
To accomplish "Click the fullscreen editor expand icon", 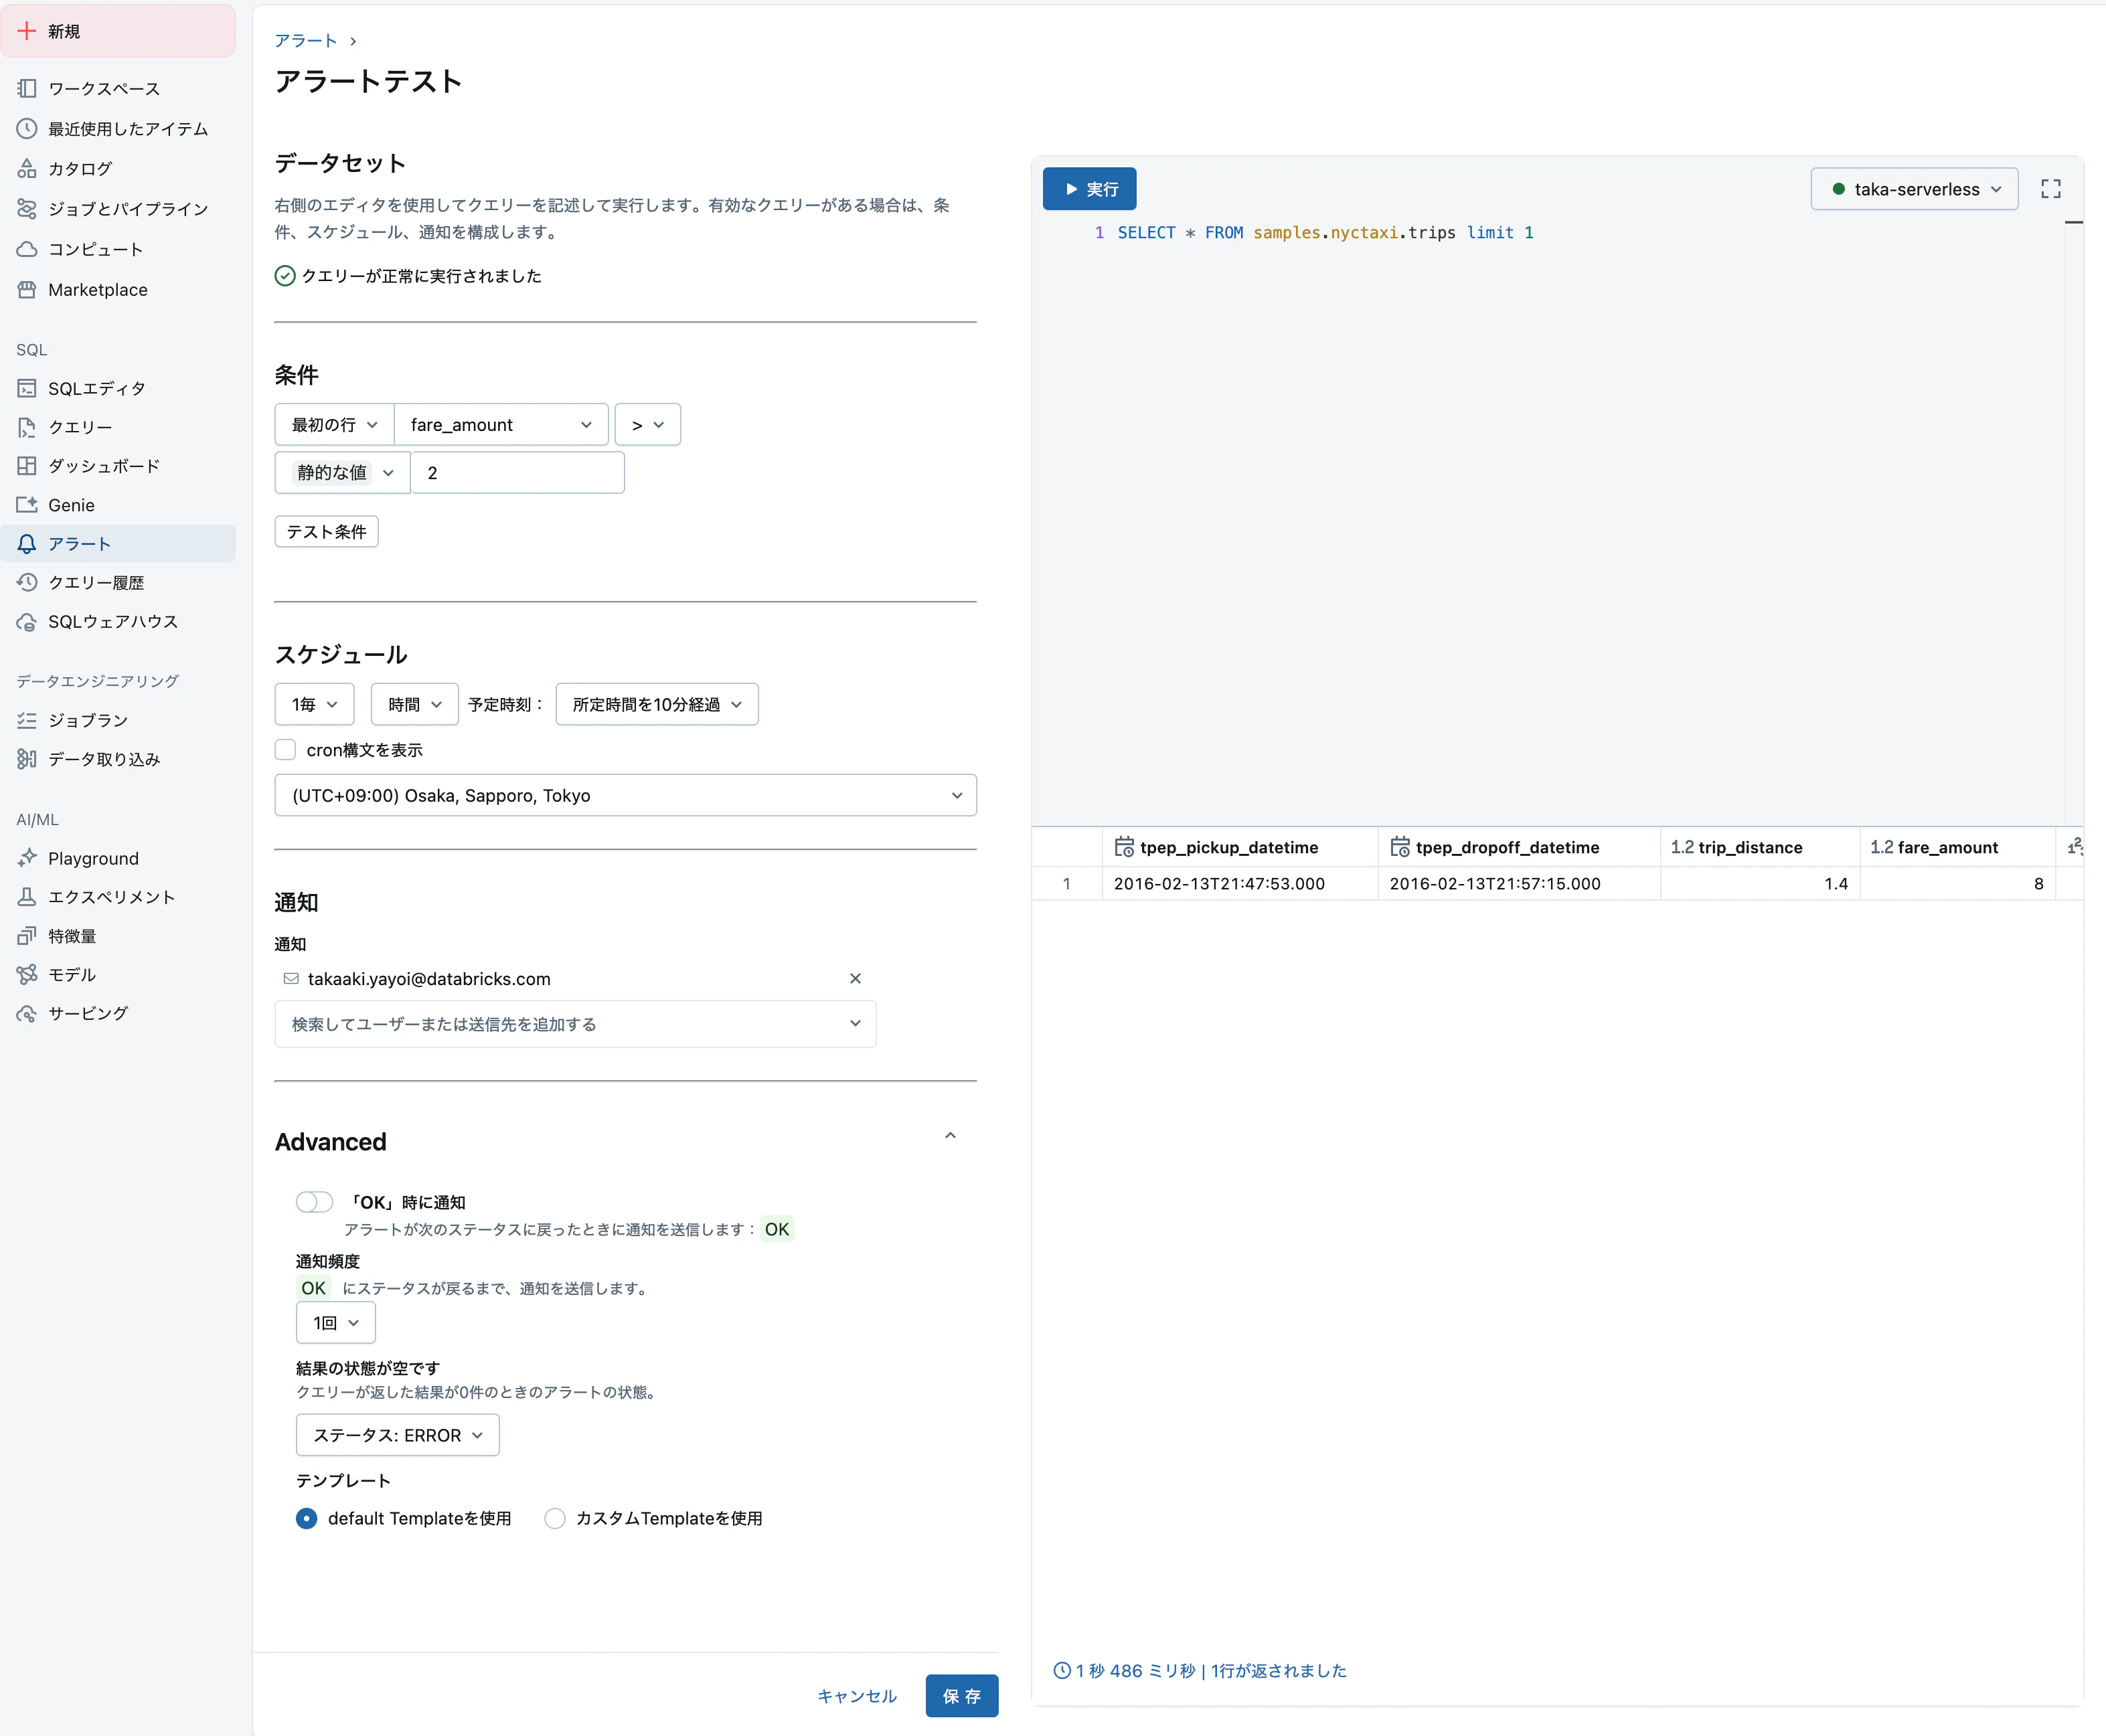I will [x=2050, y=189].
